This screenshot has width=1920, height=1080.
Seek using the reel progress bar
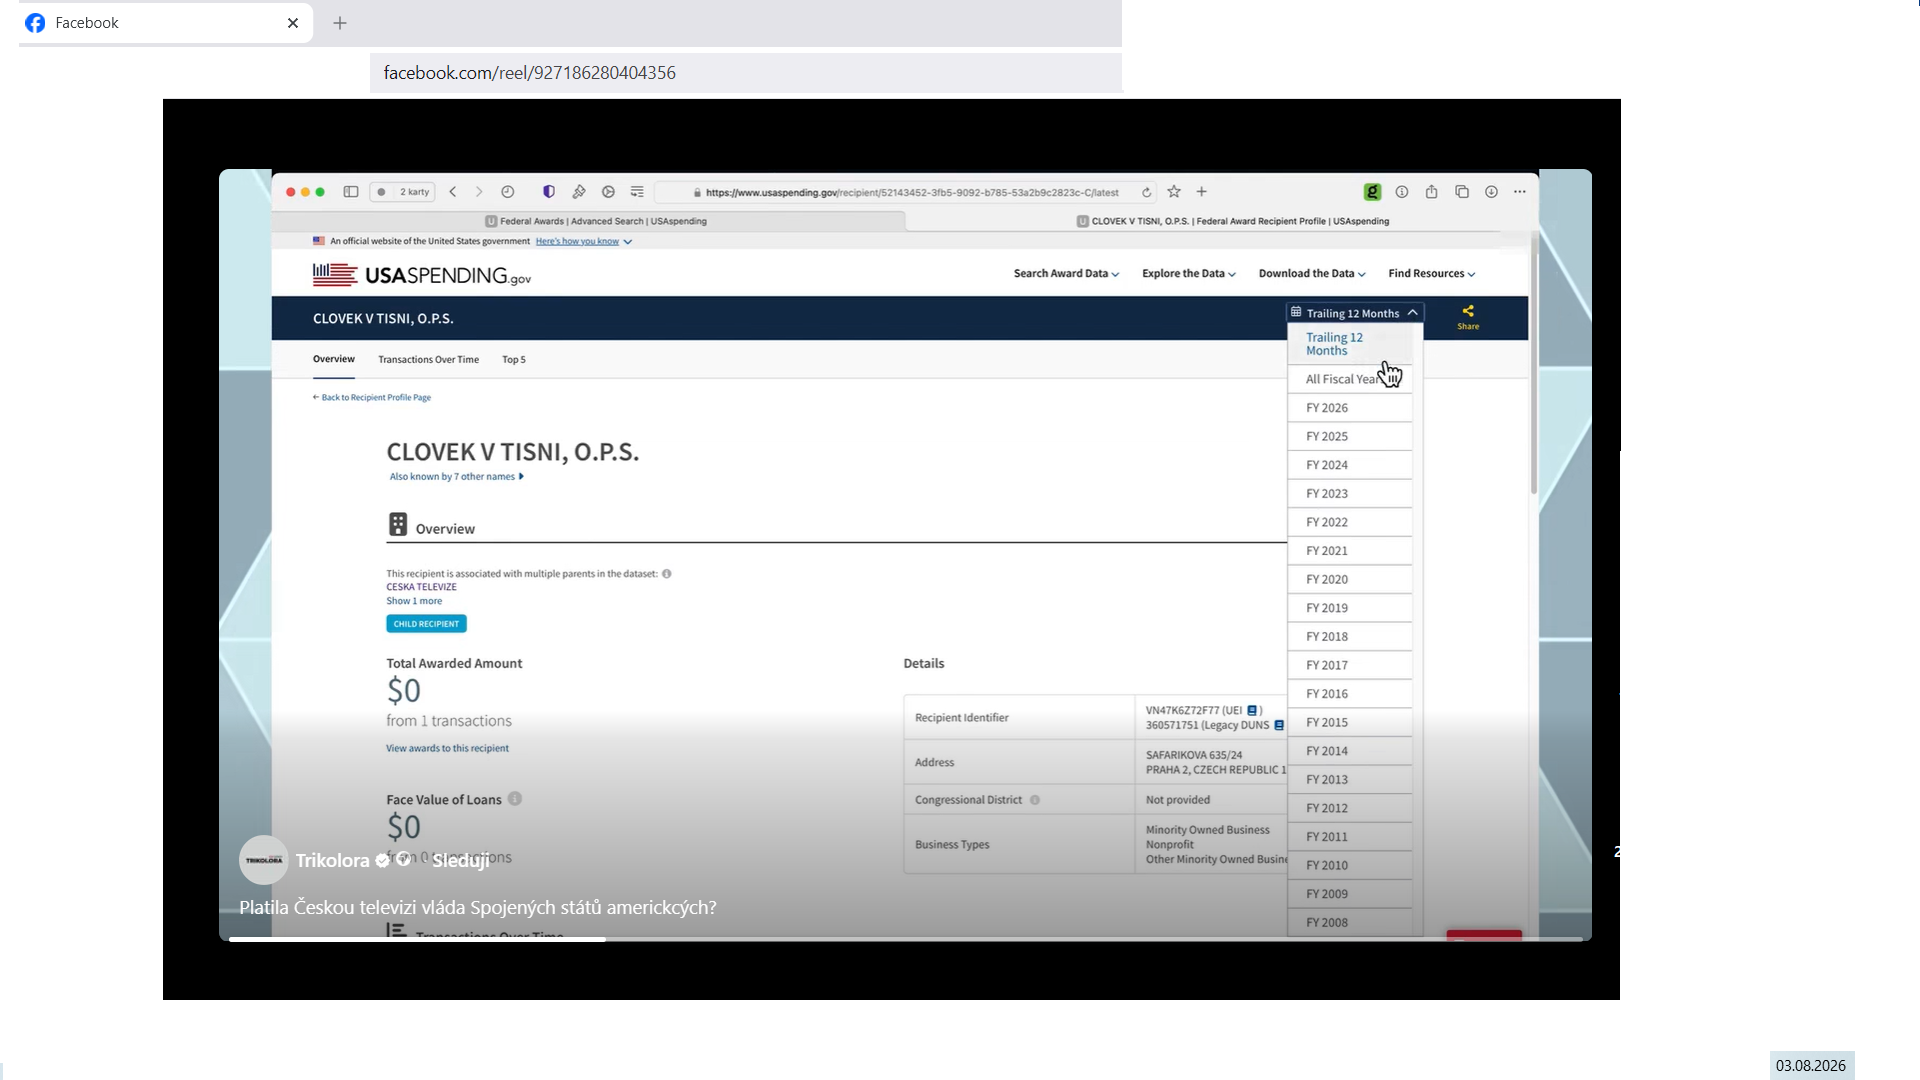[906, 939]
